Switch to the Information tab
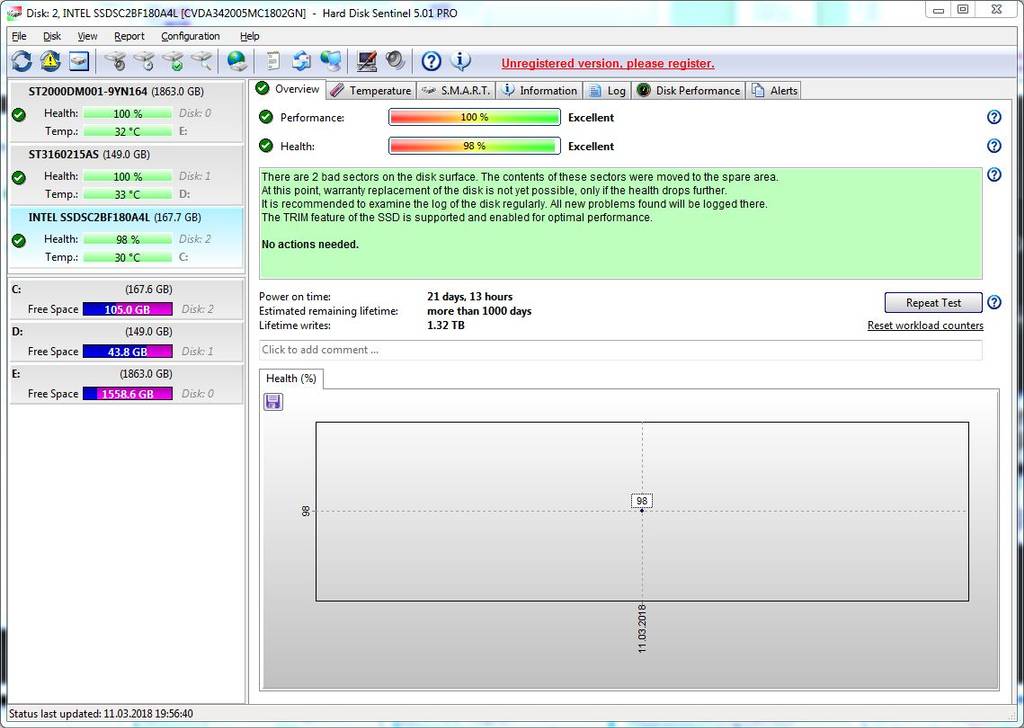 [539, 90]
